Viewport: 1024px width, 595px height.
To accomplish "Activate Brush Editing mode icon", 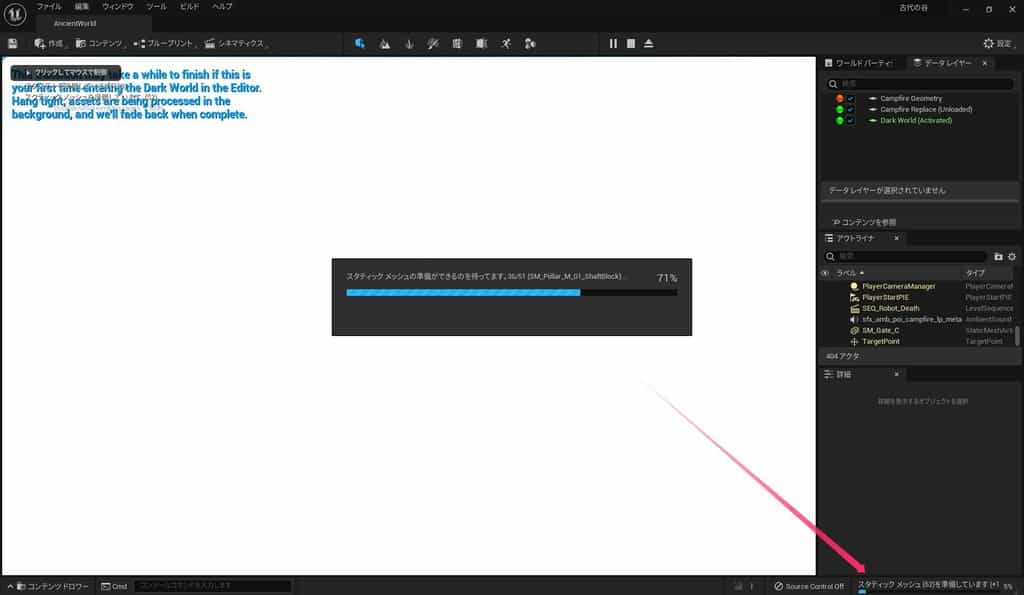I will pyautogui.click(x=481, y=44).
